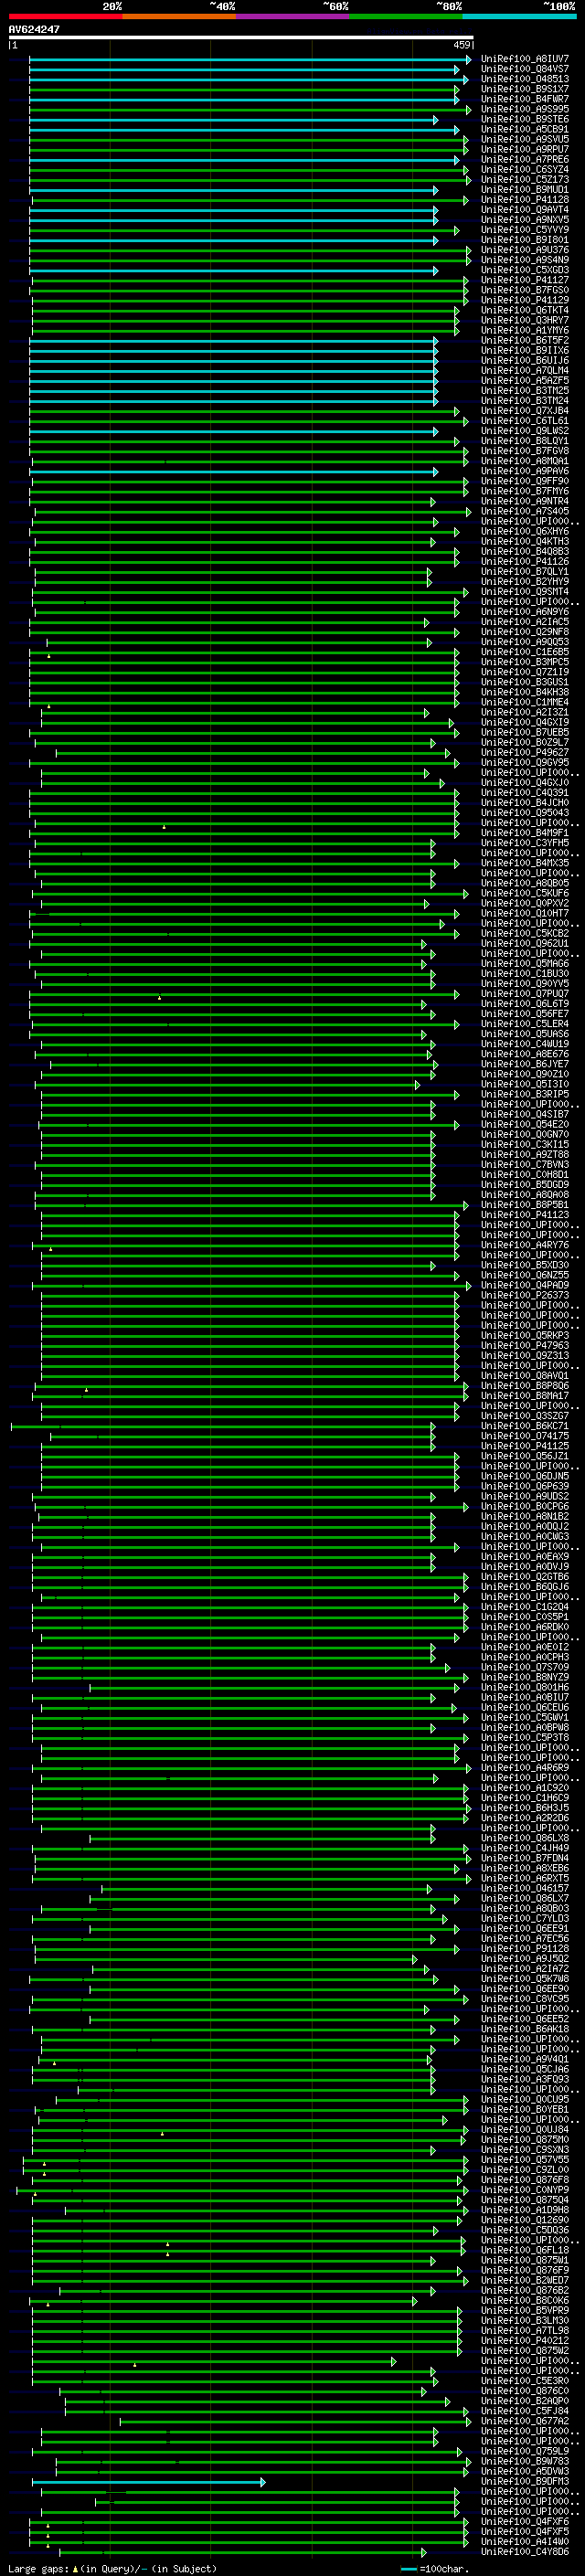
Task: Select the UniRef100_Q3SZG7 label
Action: (525, 1416)
